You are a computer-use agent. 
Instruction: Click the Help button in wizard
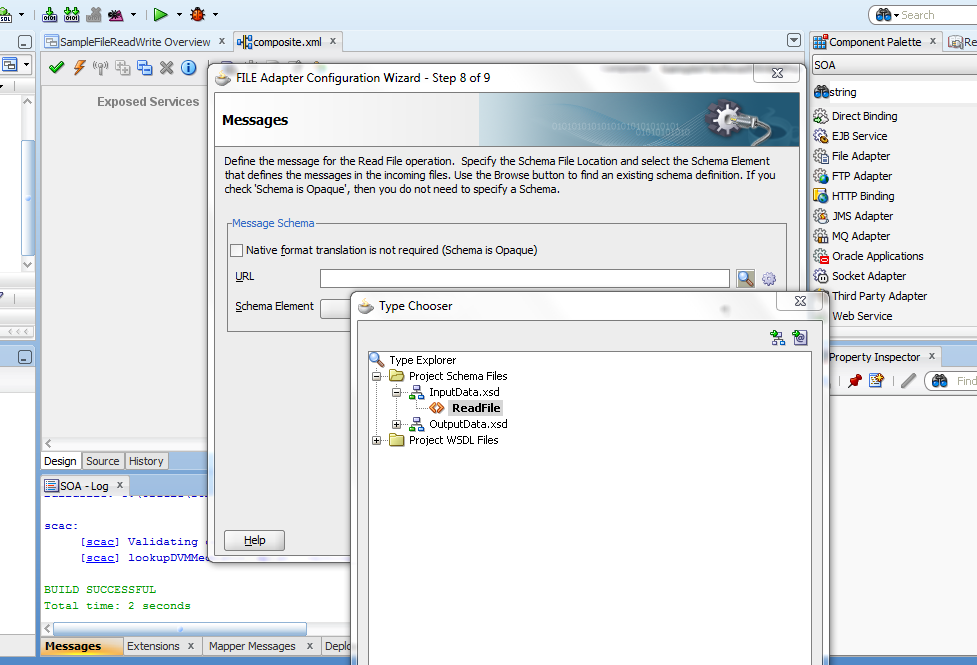(254, 540)
